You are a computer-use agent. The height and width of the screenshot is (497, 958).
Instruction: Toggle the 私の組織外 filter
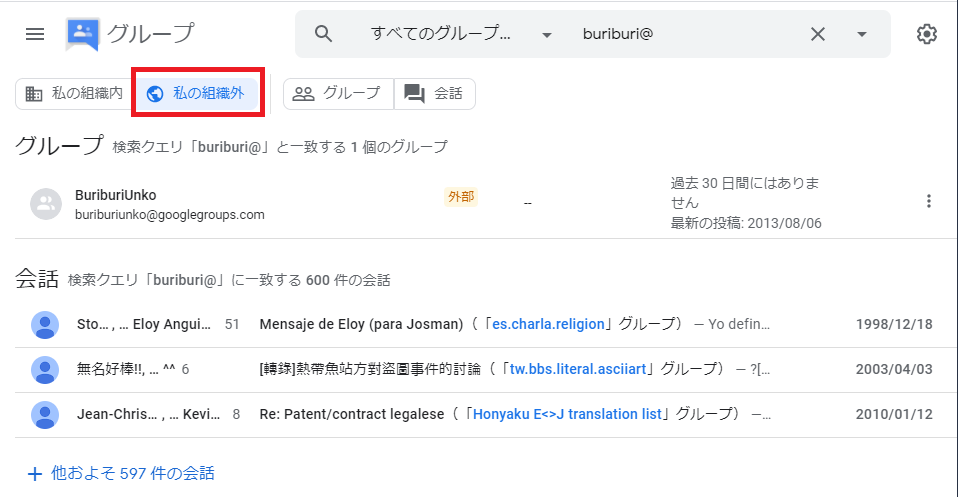pyautogui.click(x=196, y=94)
